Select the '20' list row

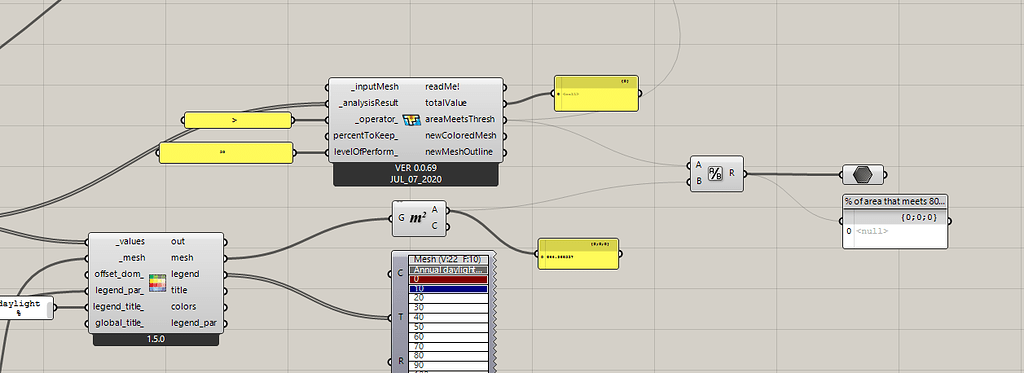(x=449, y=298)
